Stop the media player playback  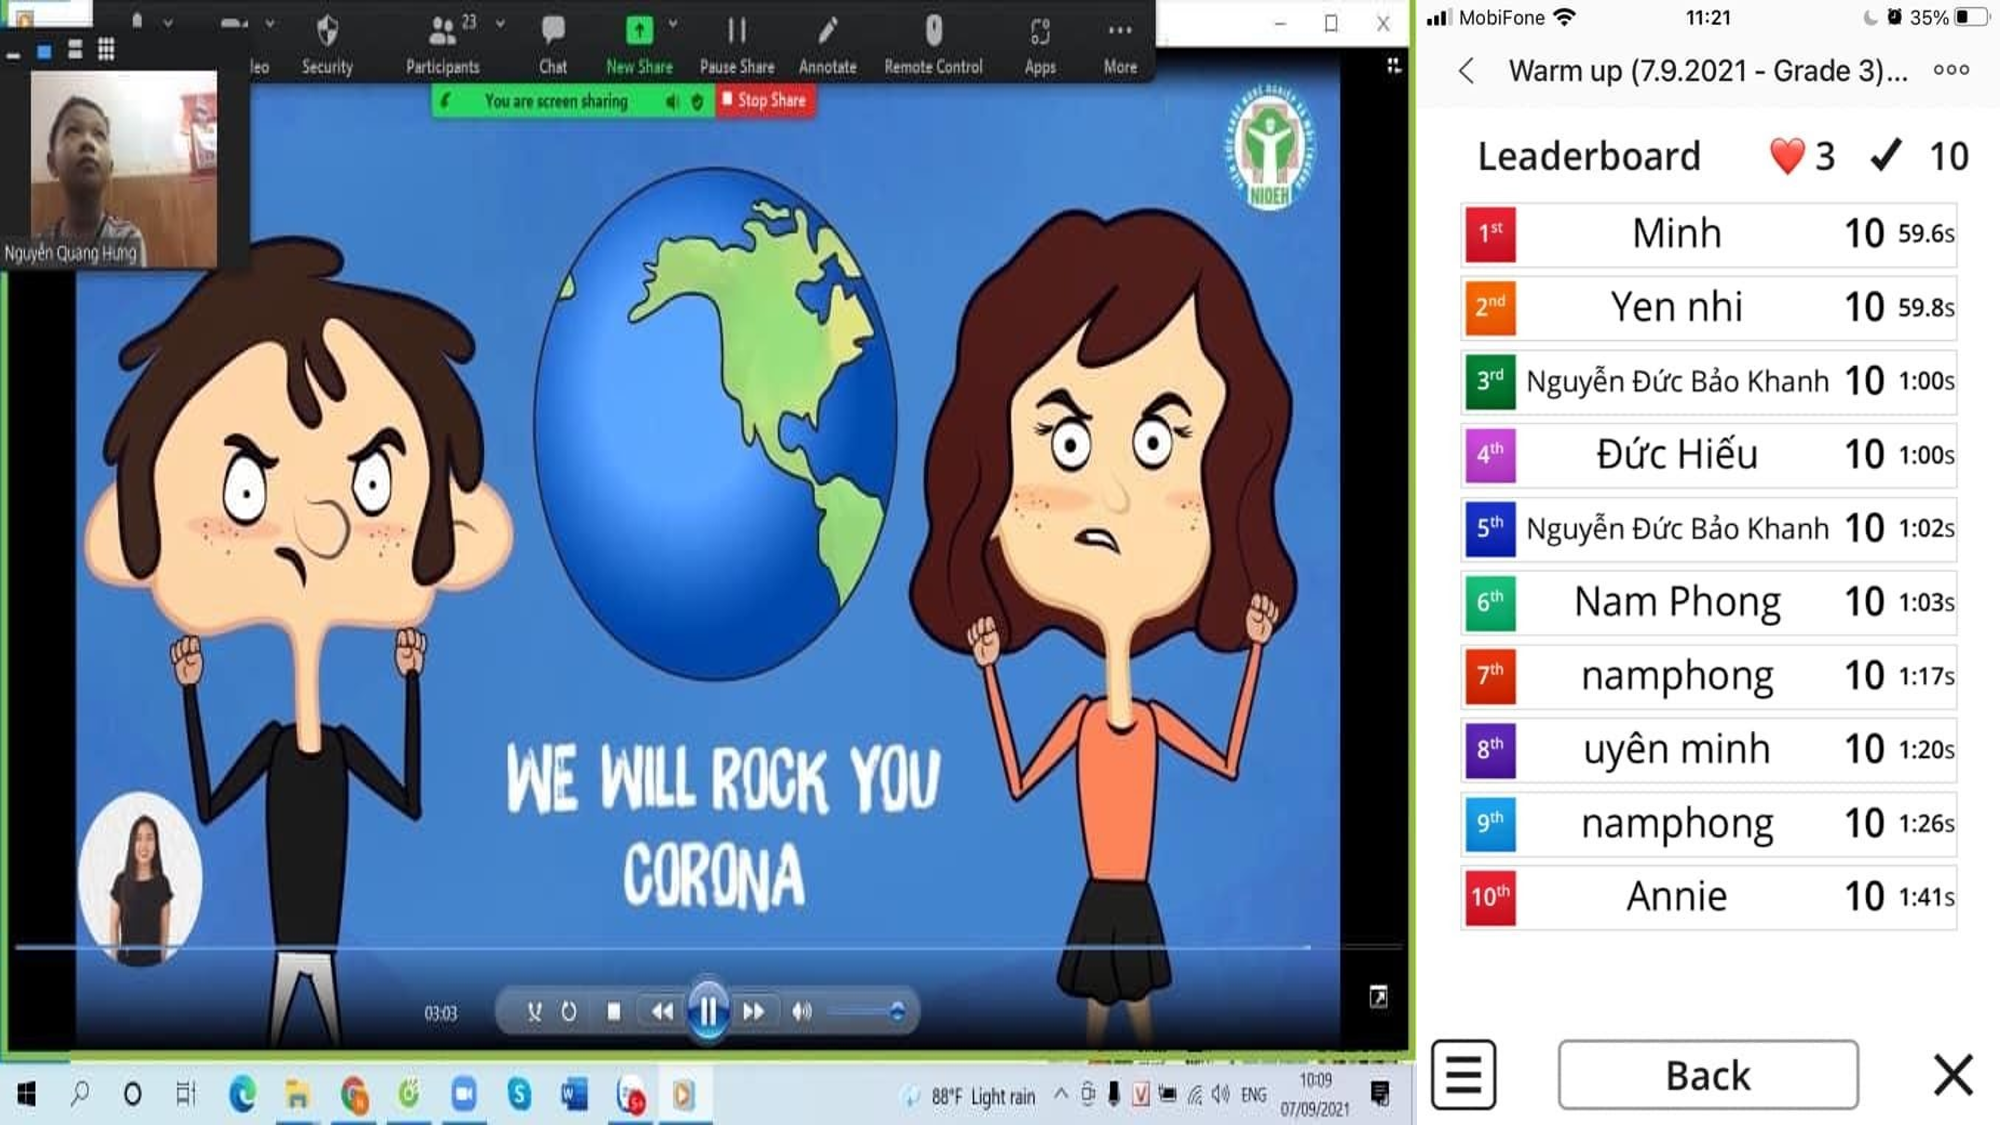614,1012
